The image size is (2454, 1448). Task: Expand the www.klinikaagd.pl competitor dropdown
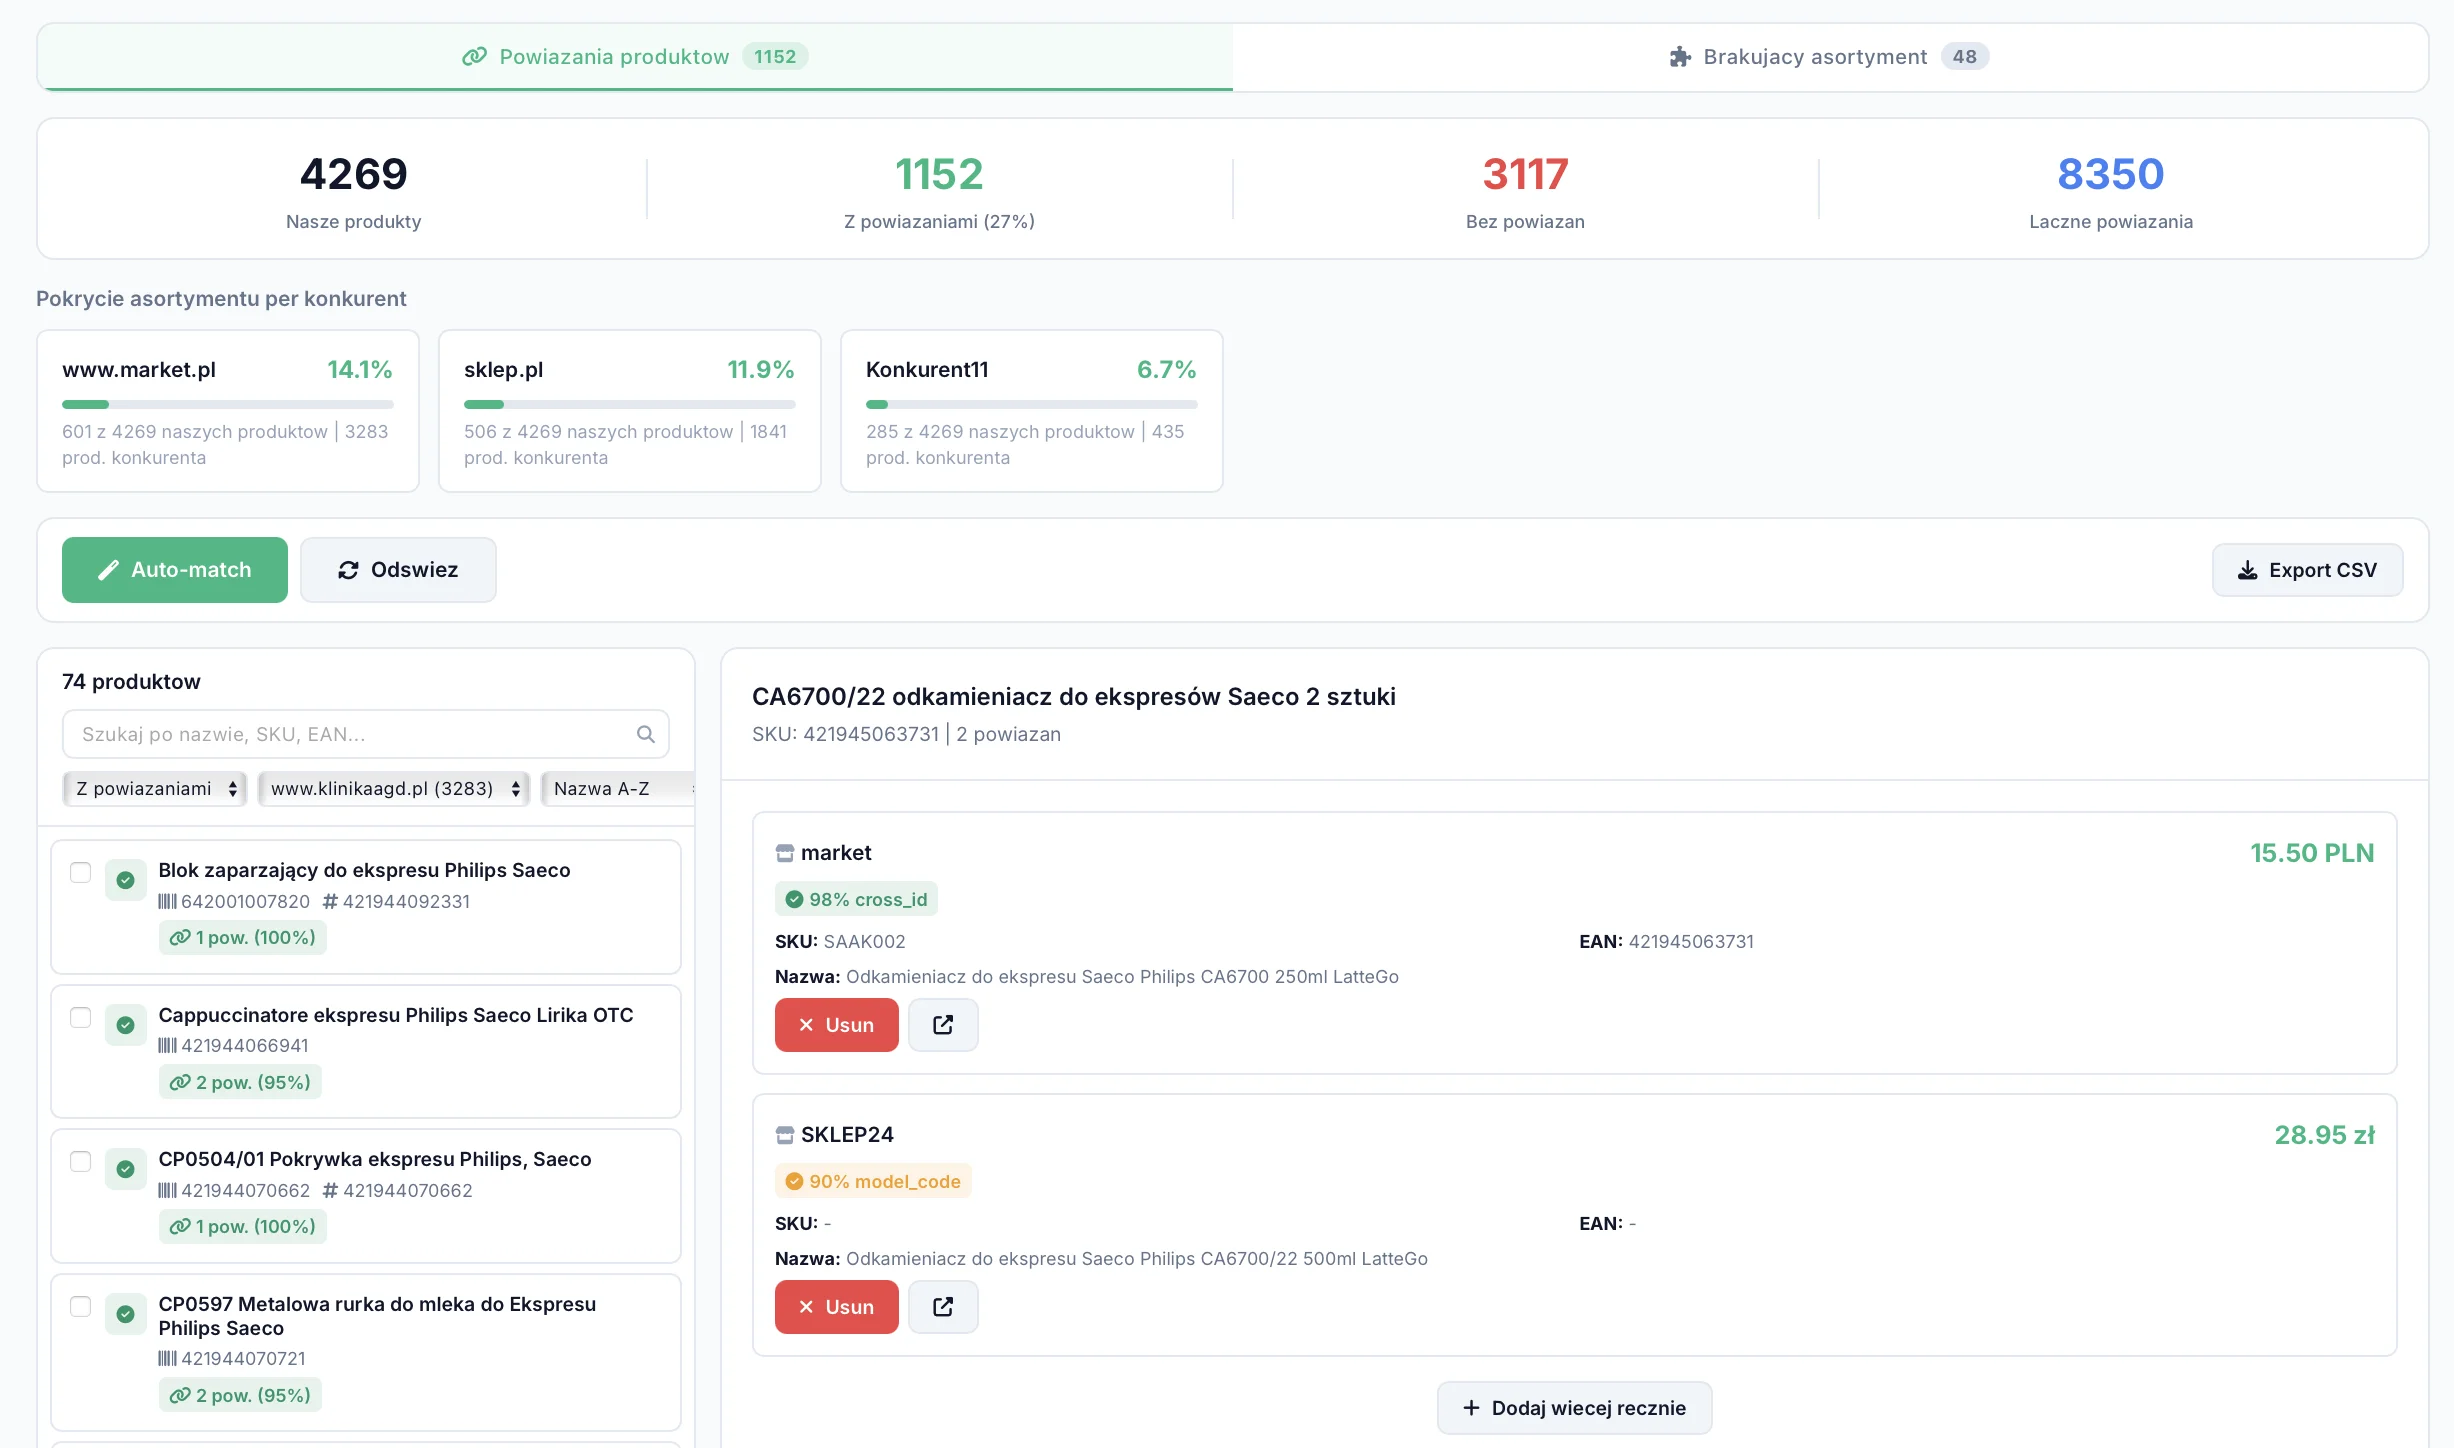394,789
